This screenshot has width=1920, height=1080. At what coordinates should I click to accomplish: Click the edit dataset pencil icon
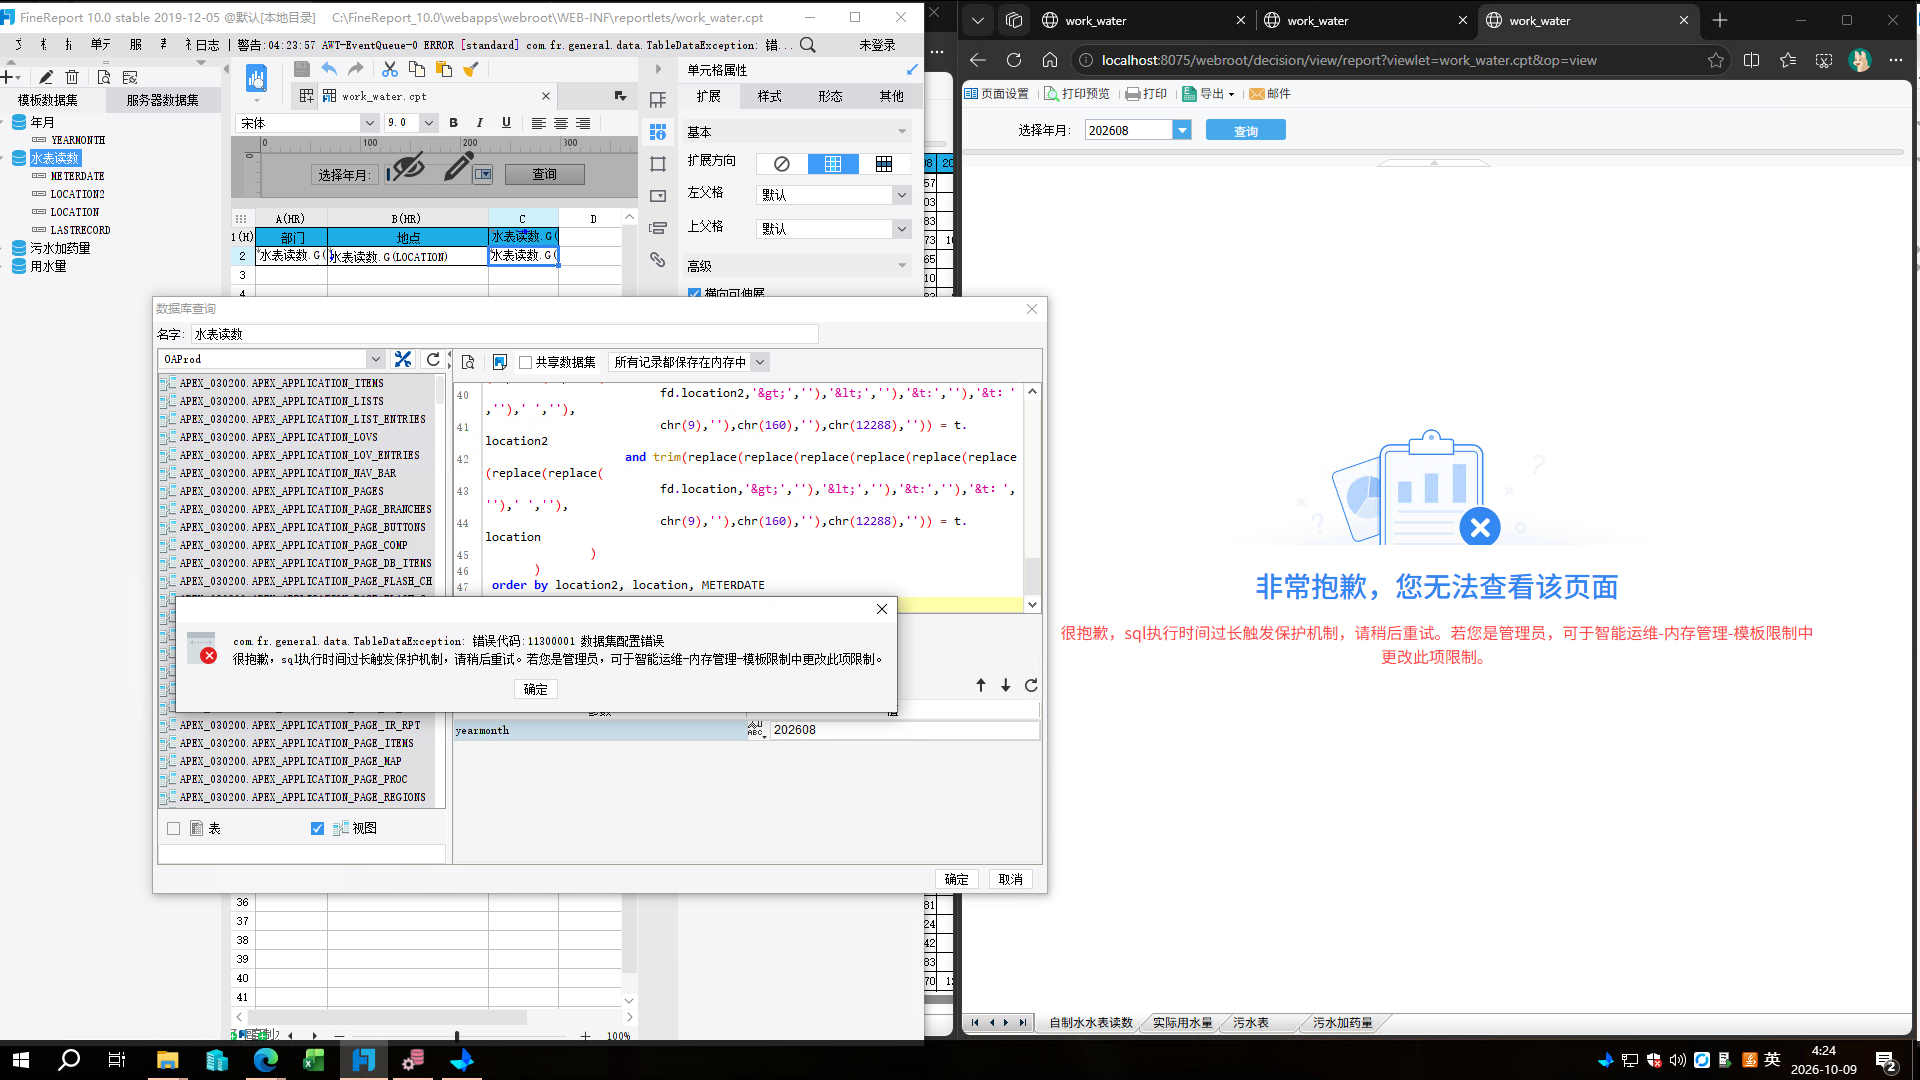(x=46, y=77)
